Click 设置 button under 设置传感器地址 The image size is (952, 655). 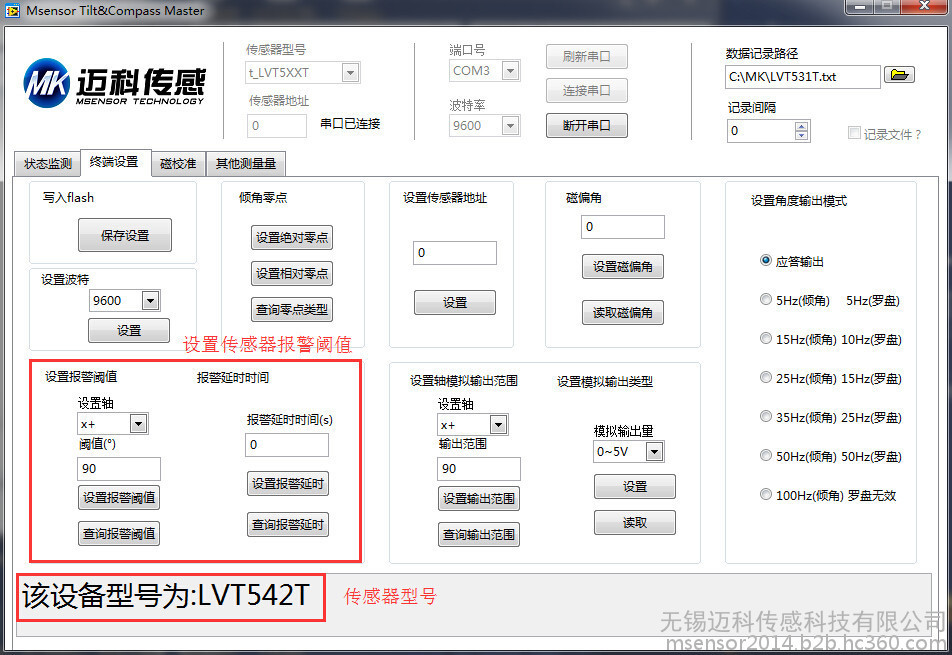[x=455, y=302]
